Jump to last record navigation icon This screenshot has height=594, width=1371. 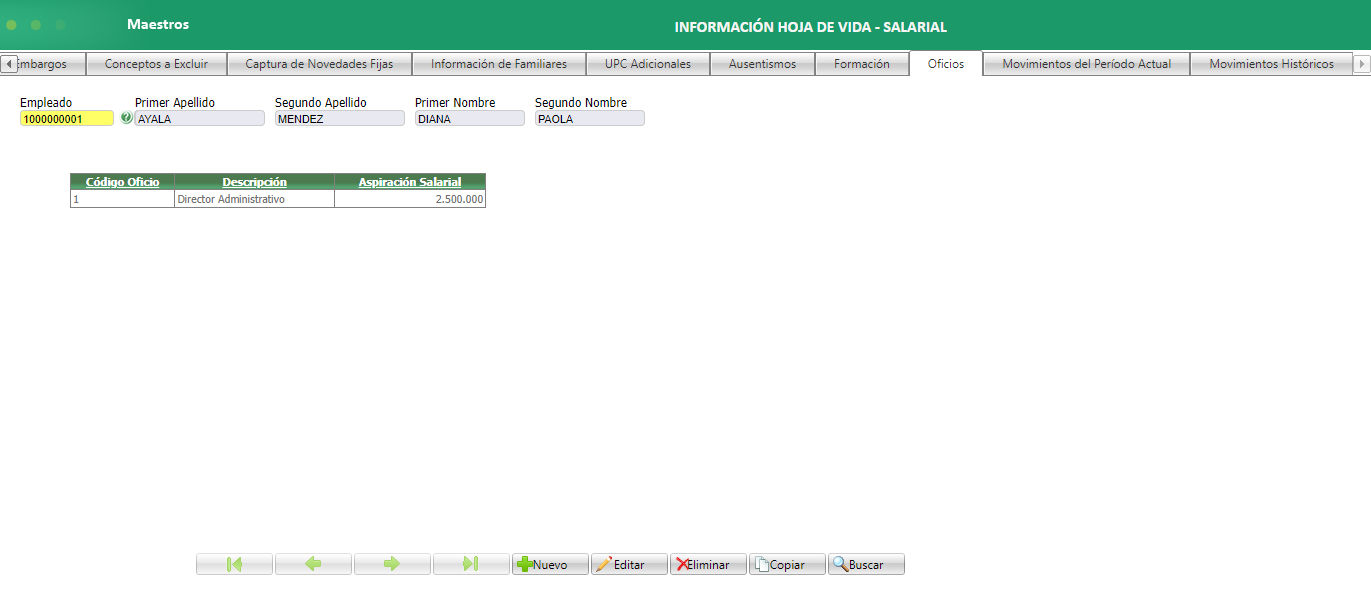[x=470, y=563]
